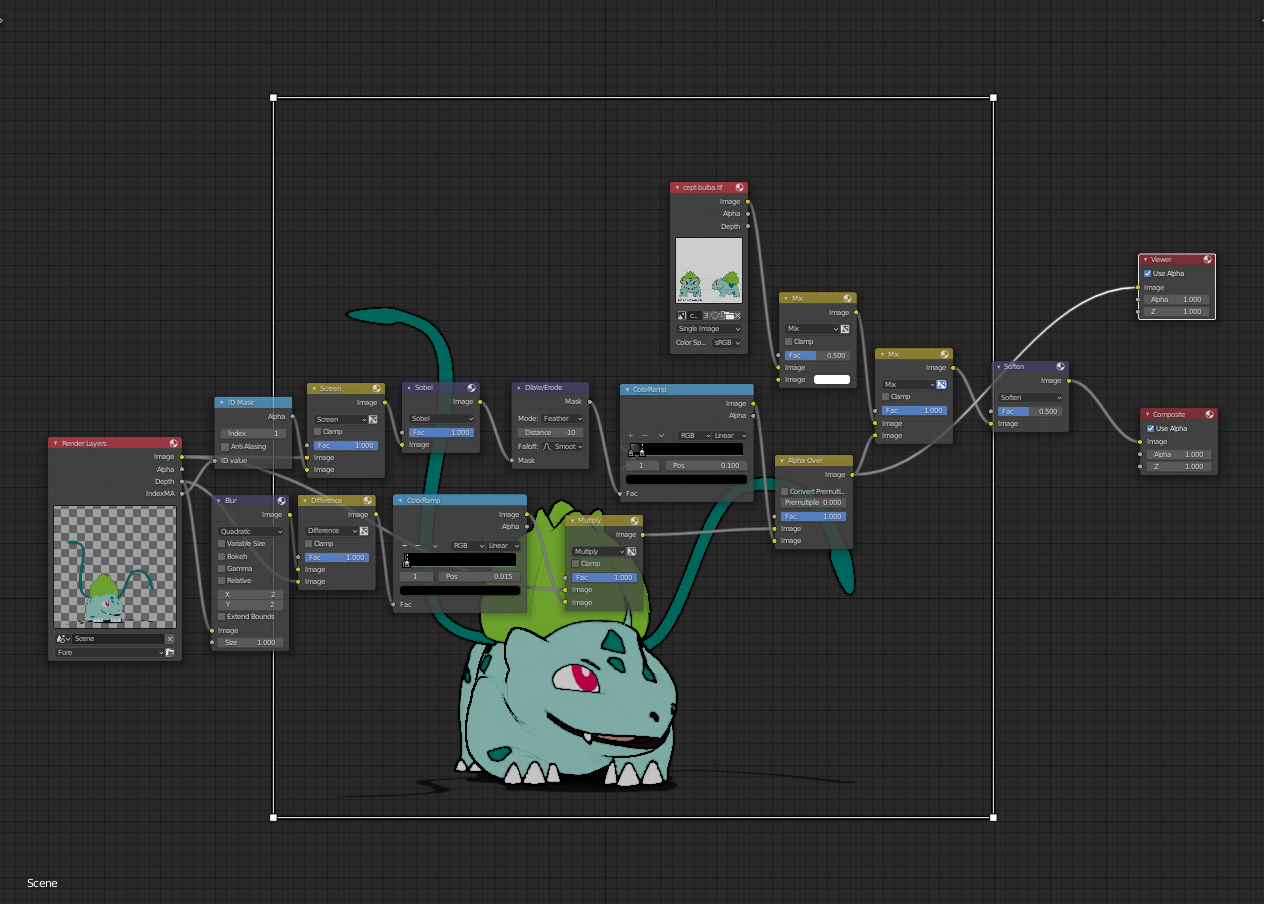Toggle preview icon on Composite node
Image resolution: width=1264 pixels, height=904 pixels.
click(x=1209, y=414)
